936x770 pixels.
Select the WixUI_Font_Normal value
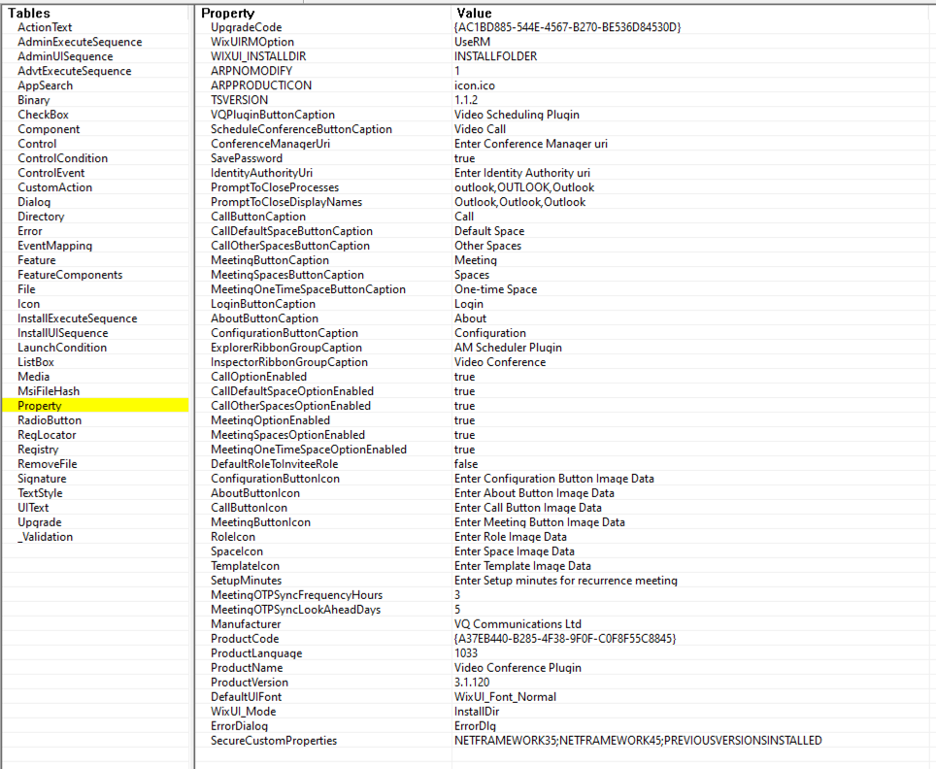click(505, 697)
